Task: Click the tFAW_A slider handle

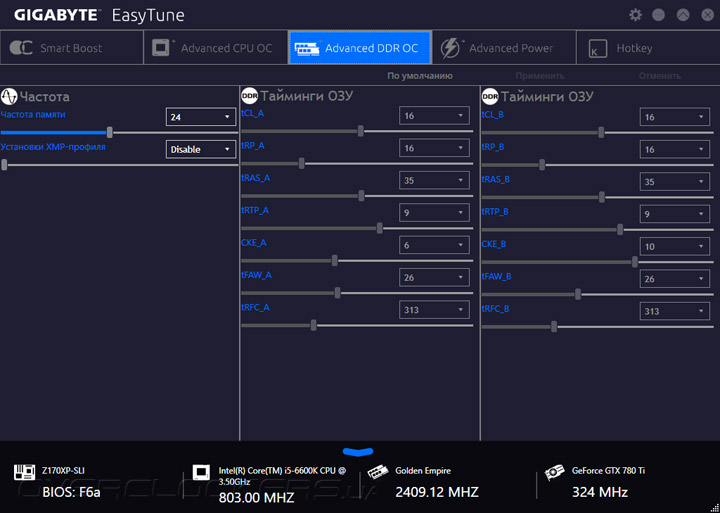Action: pyautogui.click(x=338, y=293)
